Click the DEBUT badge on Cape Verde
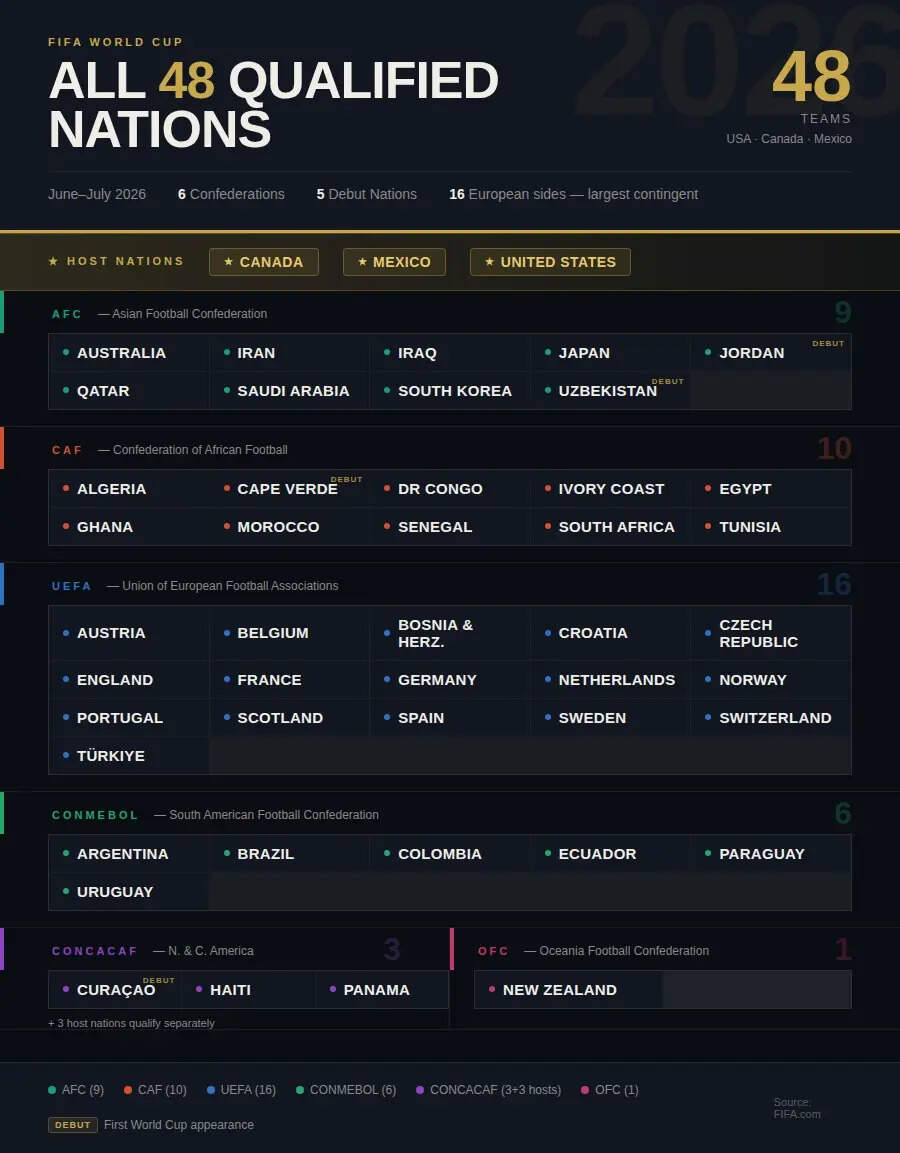900x1153 pixels. [346, 480]
